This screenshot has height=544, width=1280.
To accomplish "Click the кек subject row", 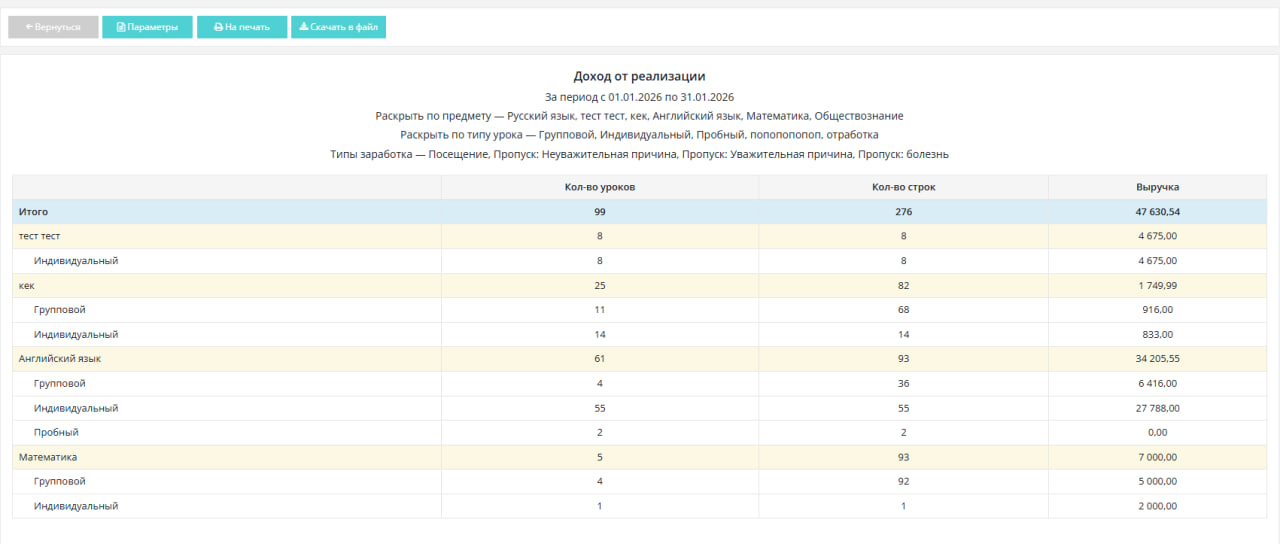I will tap(27, 285).
